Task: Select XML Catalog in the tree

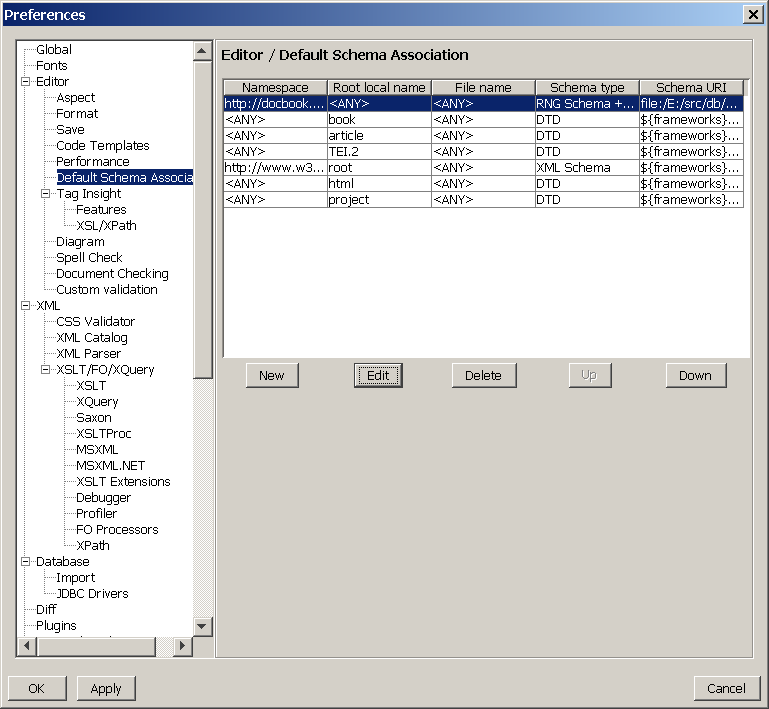Action: click(91, 338)
